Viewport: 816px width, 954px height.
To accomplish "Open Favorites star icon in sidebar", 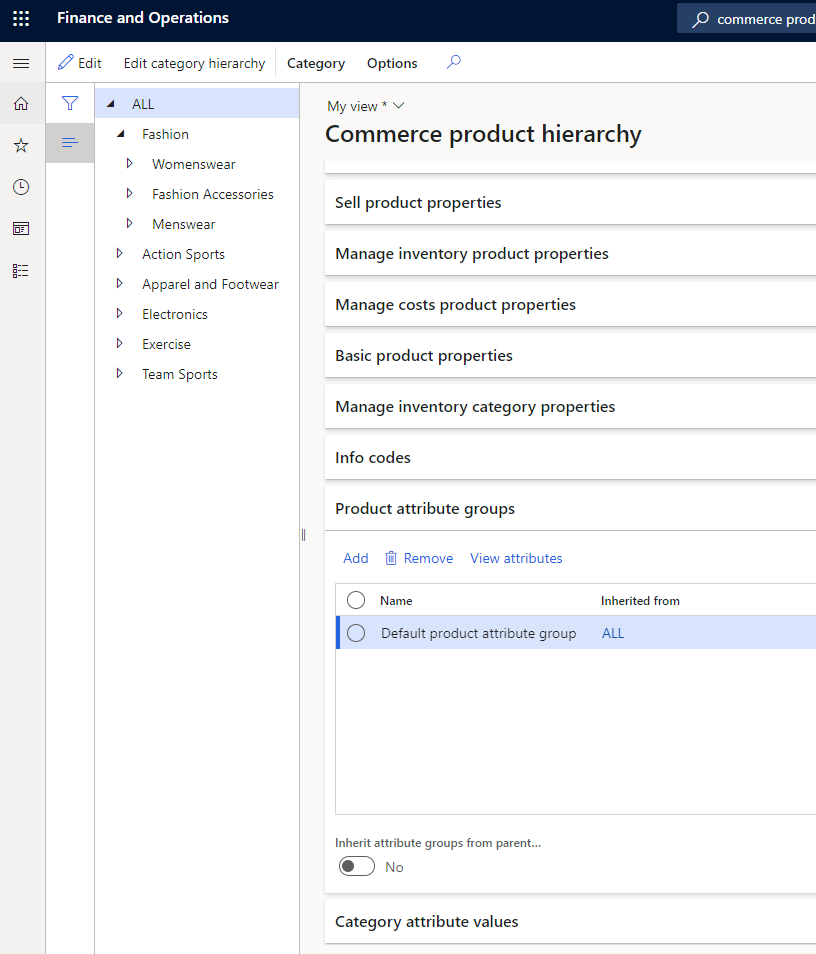I will tap(20, 145).
